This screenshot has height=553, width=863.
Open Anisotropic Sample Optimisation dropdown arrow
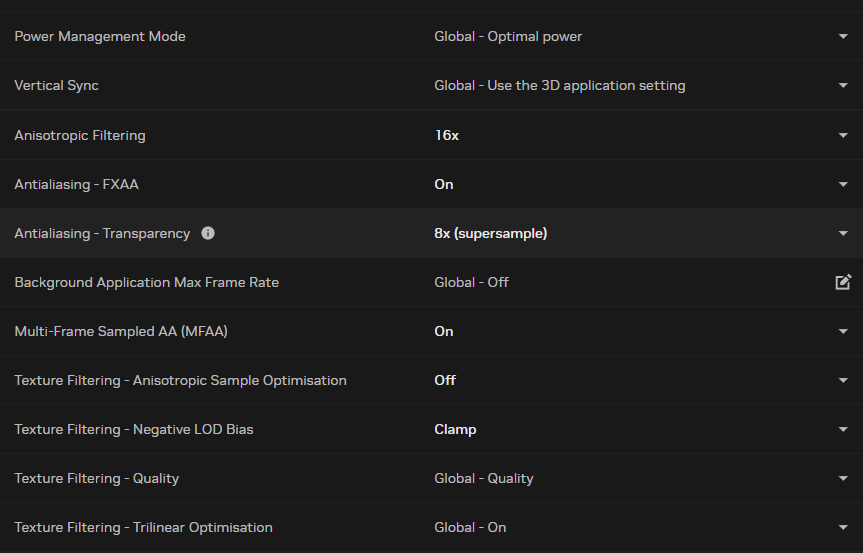click(843, 380)
